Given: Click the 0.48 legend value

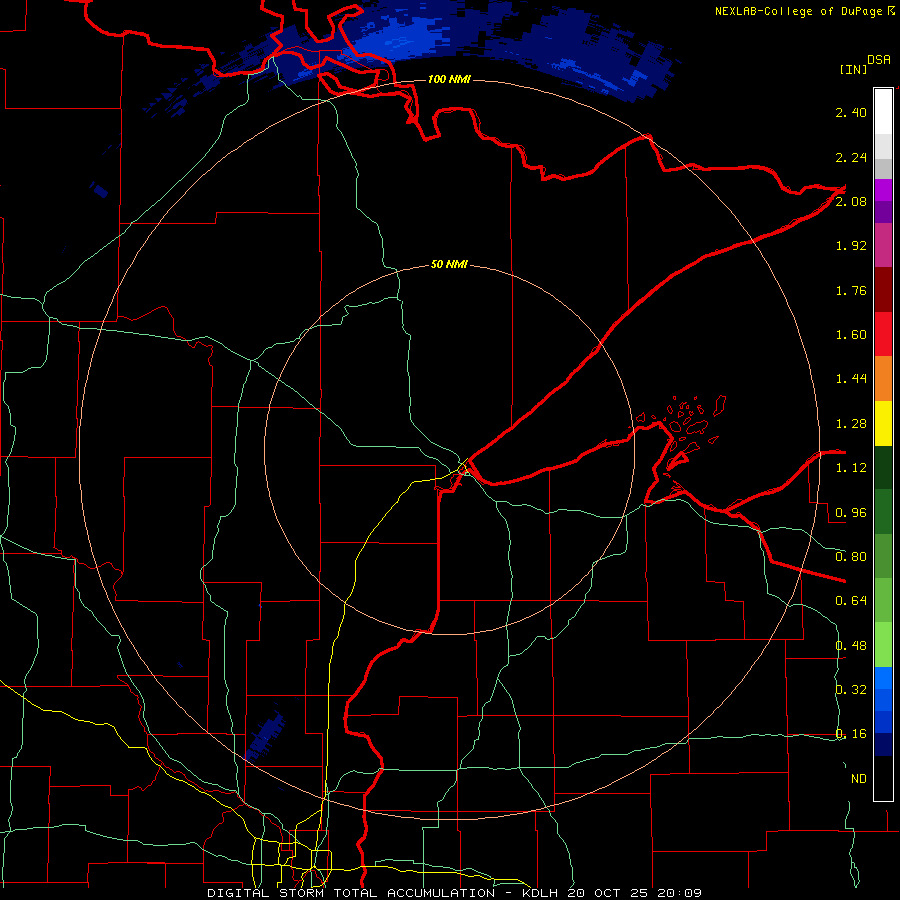Looking at the screenshot, I should [851, 646].
